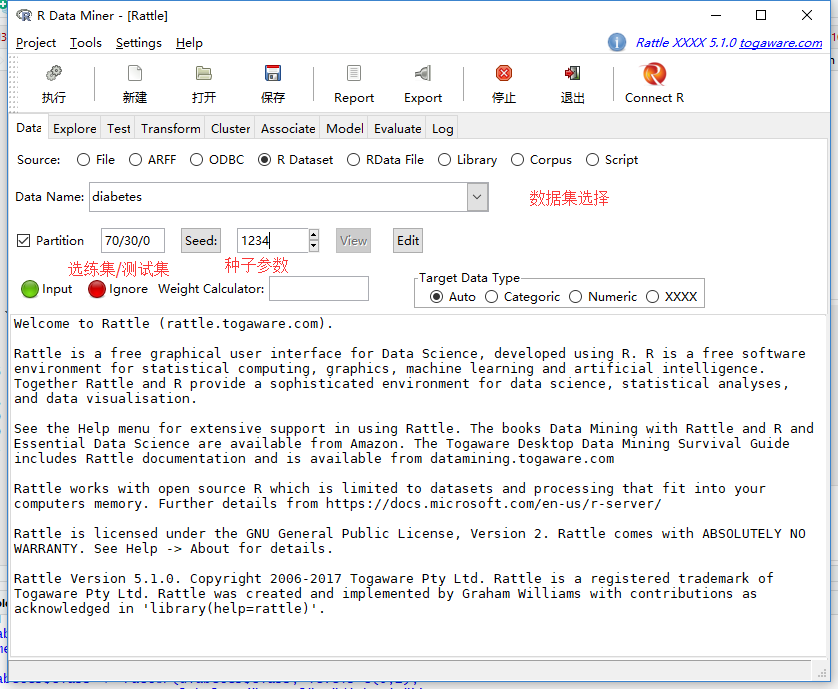Open the Help menu
Screen dimensions: 838x689
pos(189,43)
